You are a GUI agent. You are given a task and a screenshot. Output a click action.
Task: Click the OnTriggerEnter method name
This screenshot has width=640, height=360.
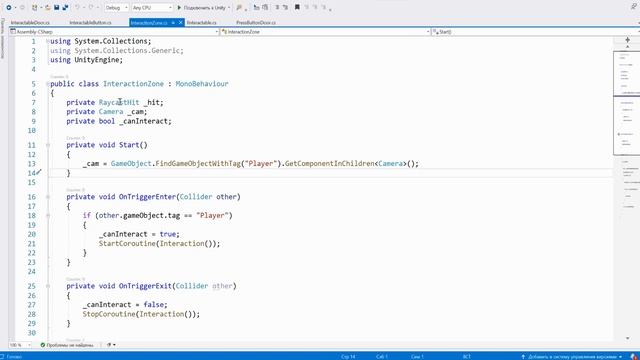(147, 197)
